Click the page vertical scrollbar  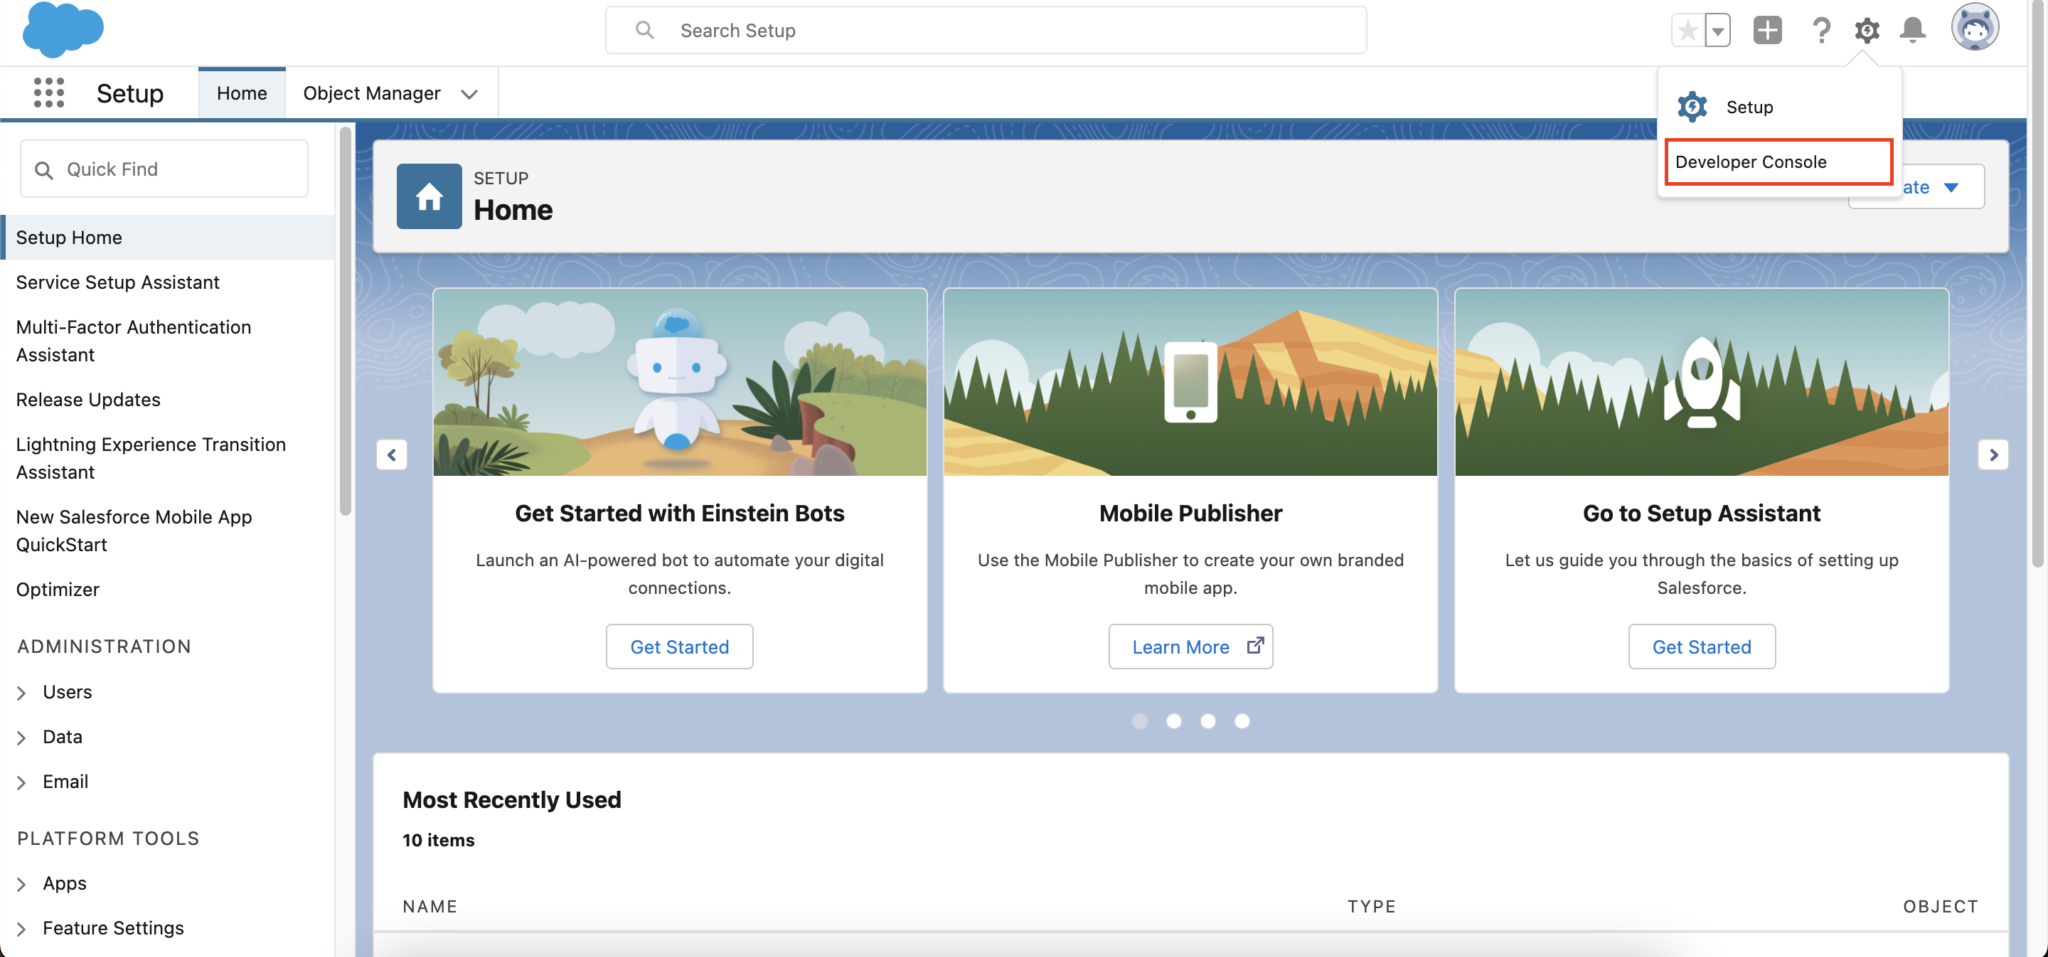point(2037,285)
